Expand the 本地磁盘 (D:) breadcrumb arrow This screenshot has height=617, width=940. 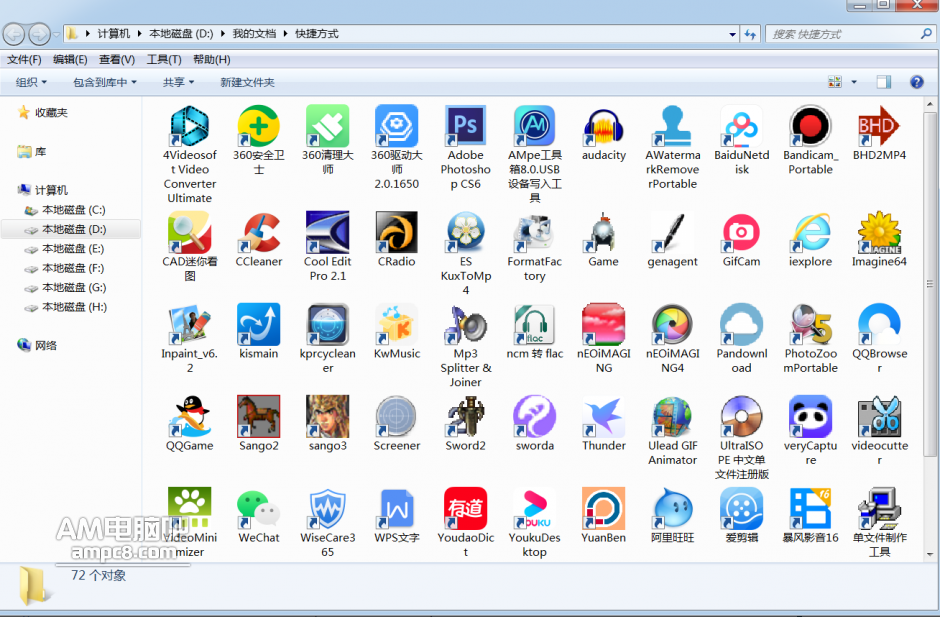(222, 34)
